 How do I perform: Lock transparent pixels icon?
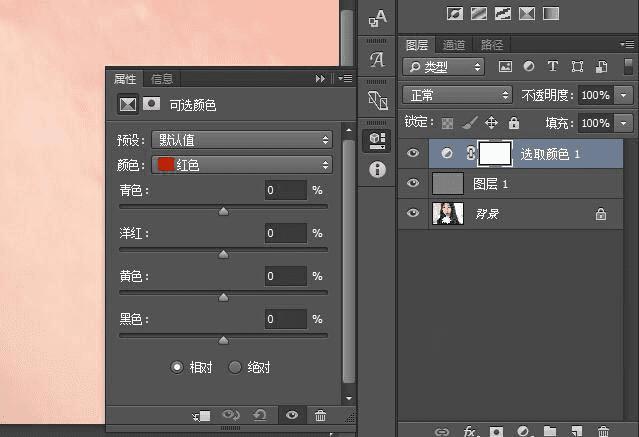447,123
